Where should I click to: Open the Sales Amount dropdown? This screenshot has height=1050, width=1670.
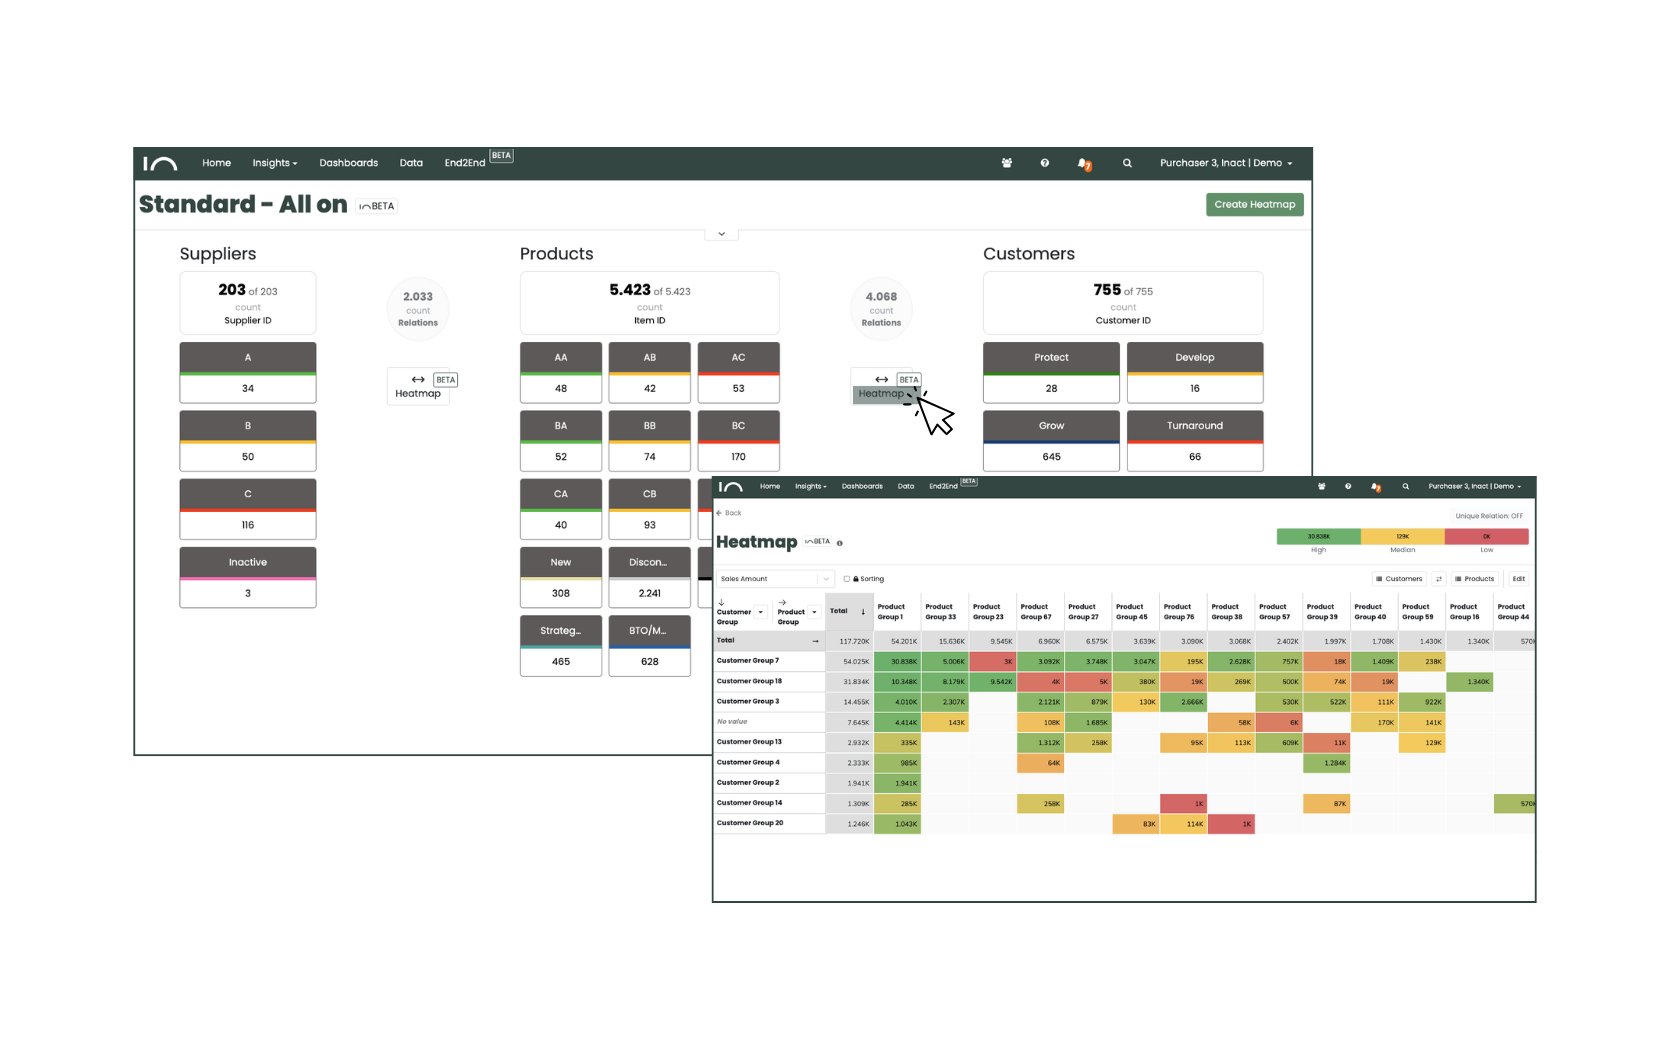[x=775, y=579]
